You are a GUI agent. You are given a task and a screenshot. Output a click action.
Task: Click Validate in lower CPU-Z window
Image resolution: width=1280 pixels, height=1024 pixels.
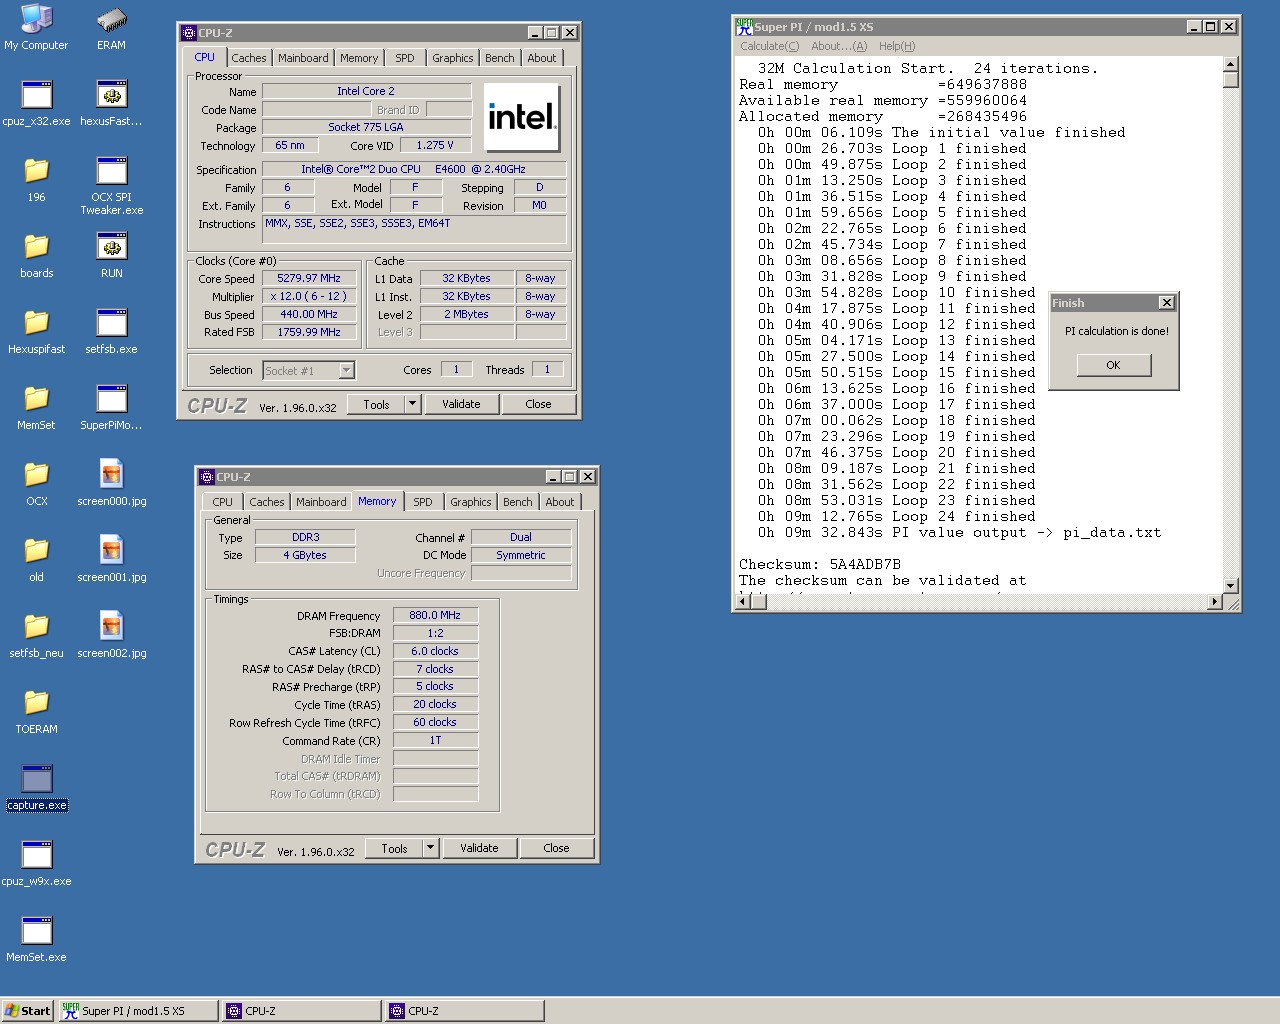click(x=479, y=848)
